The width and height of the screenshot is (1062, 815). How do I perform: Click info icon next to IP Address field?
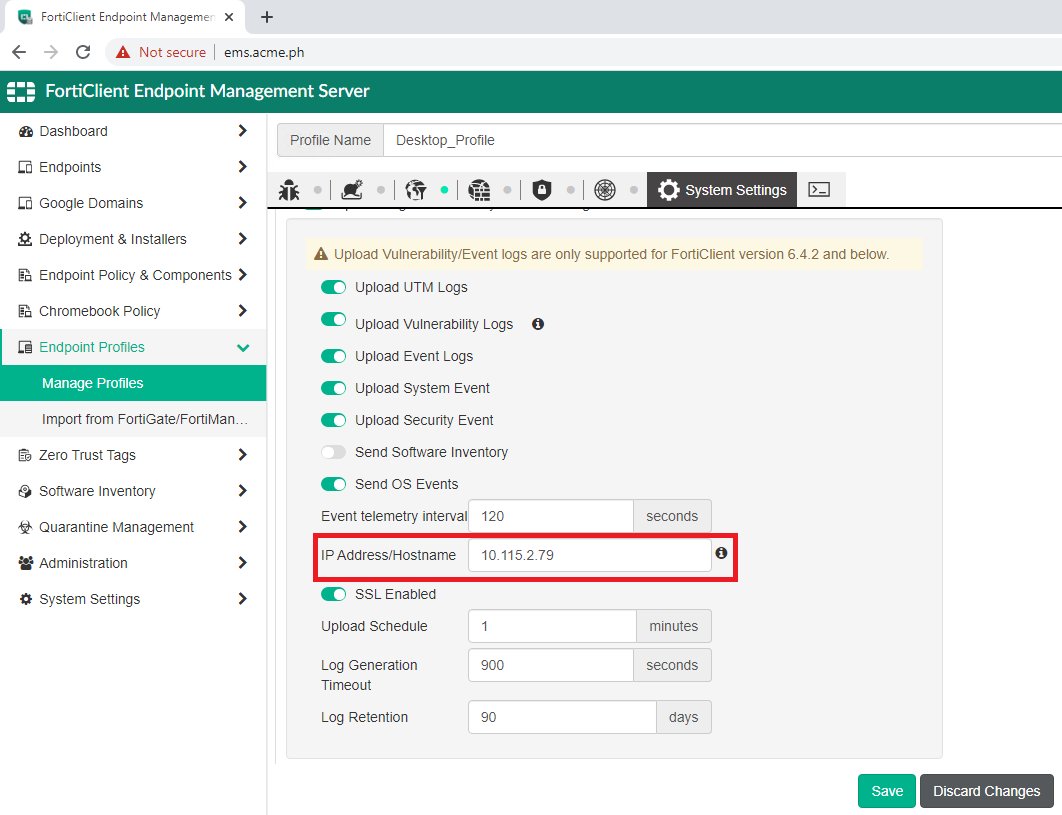pos(721,553)
